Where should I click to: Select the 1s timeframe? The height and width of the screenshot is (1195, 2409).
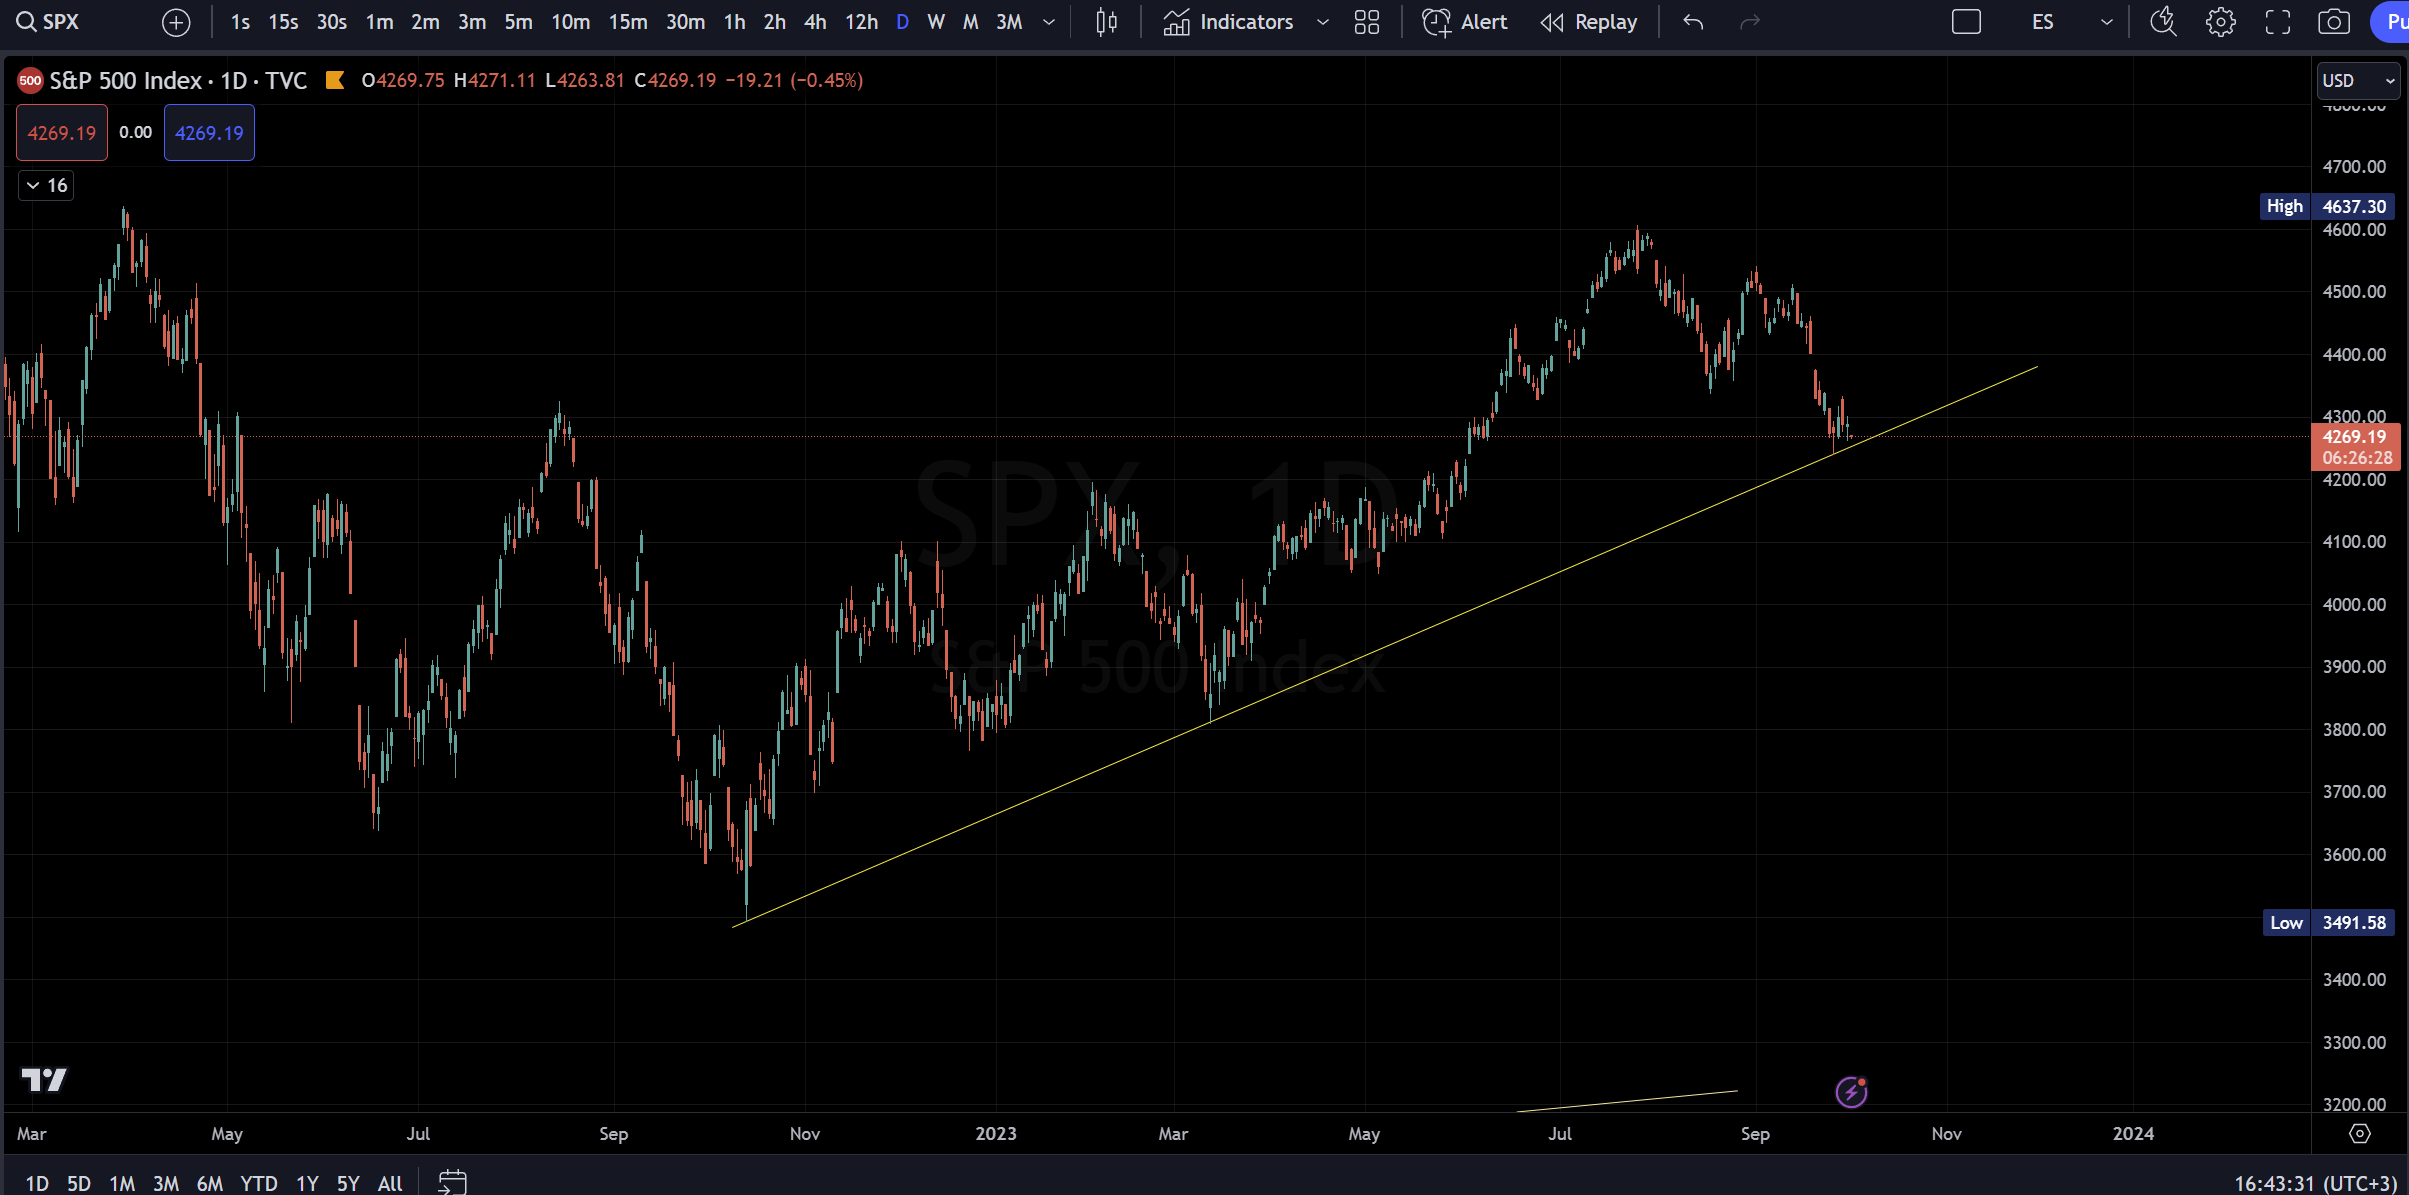point(240,22)
